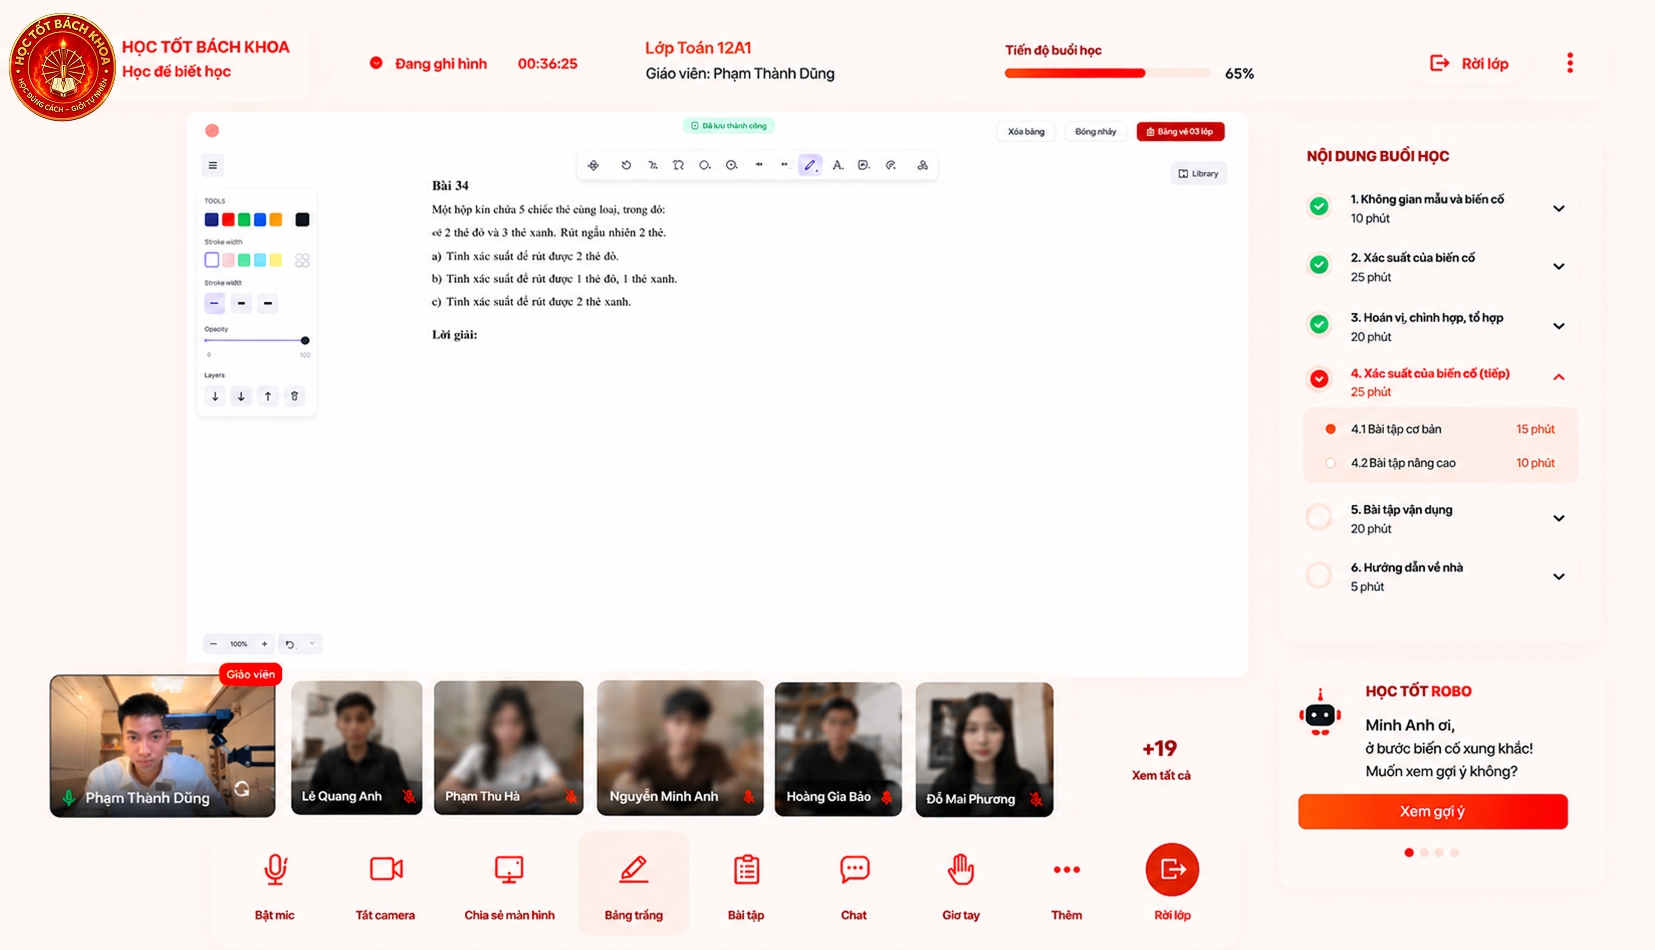Viewport: 1655px width, 950px height.
Task: Click Nguyễn Minh Anh's video thumbnail
Action: click(x=680, y=748)
